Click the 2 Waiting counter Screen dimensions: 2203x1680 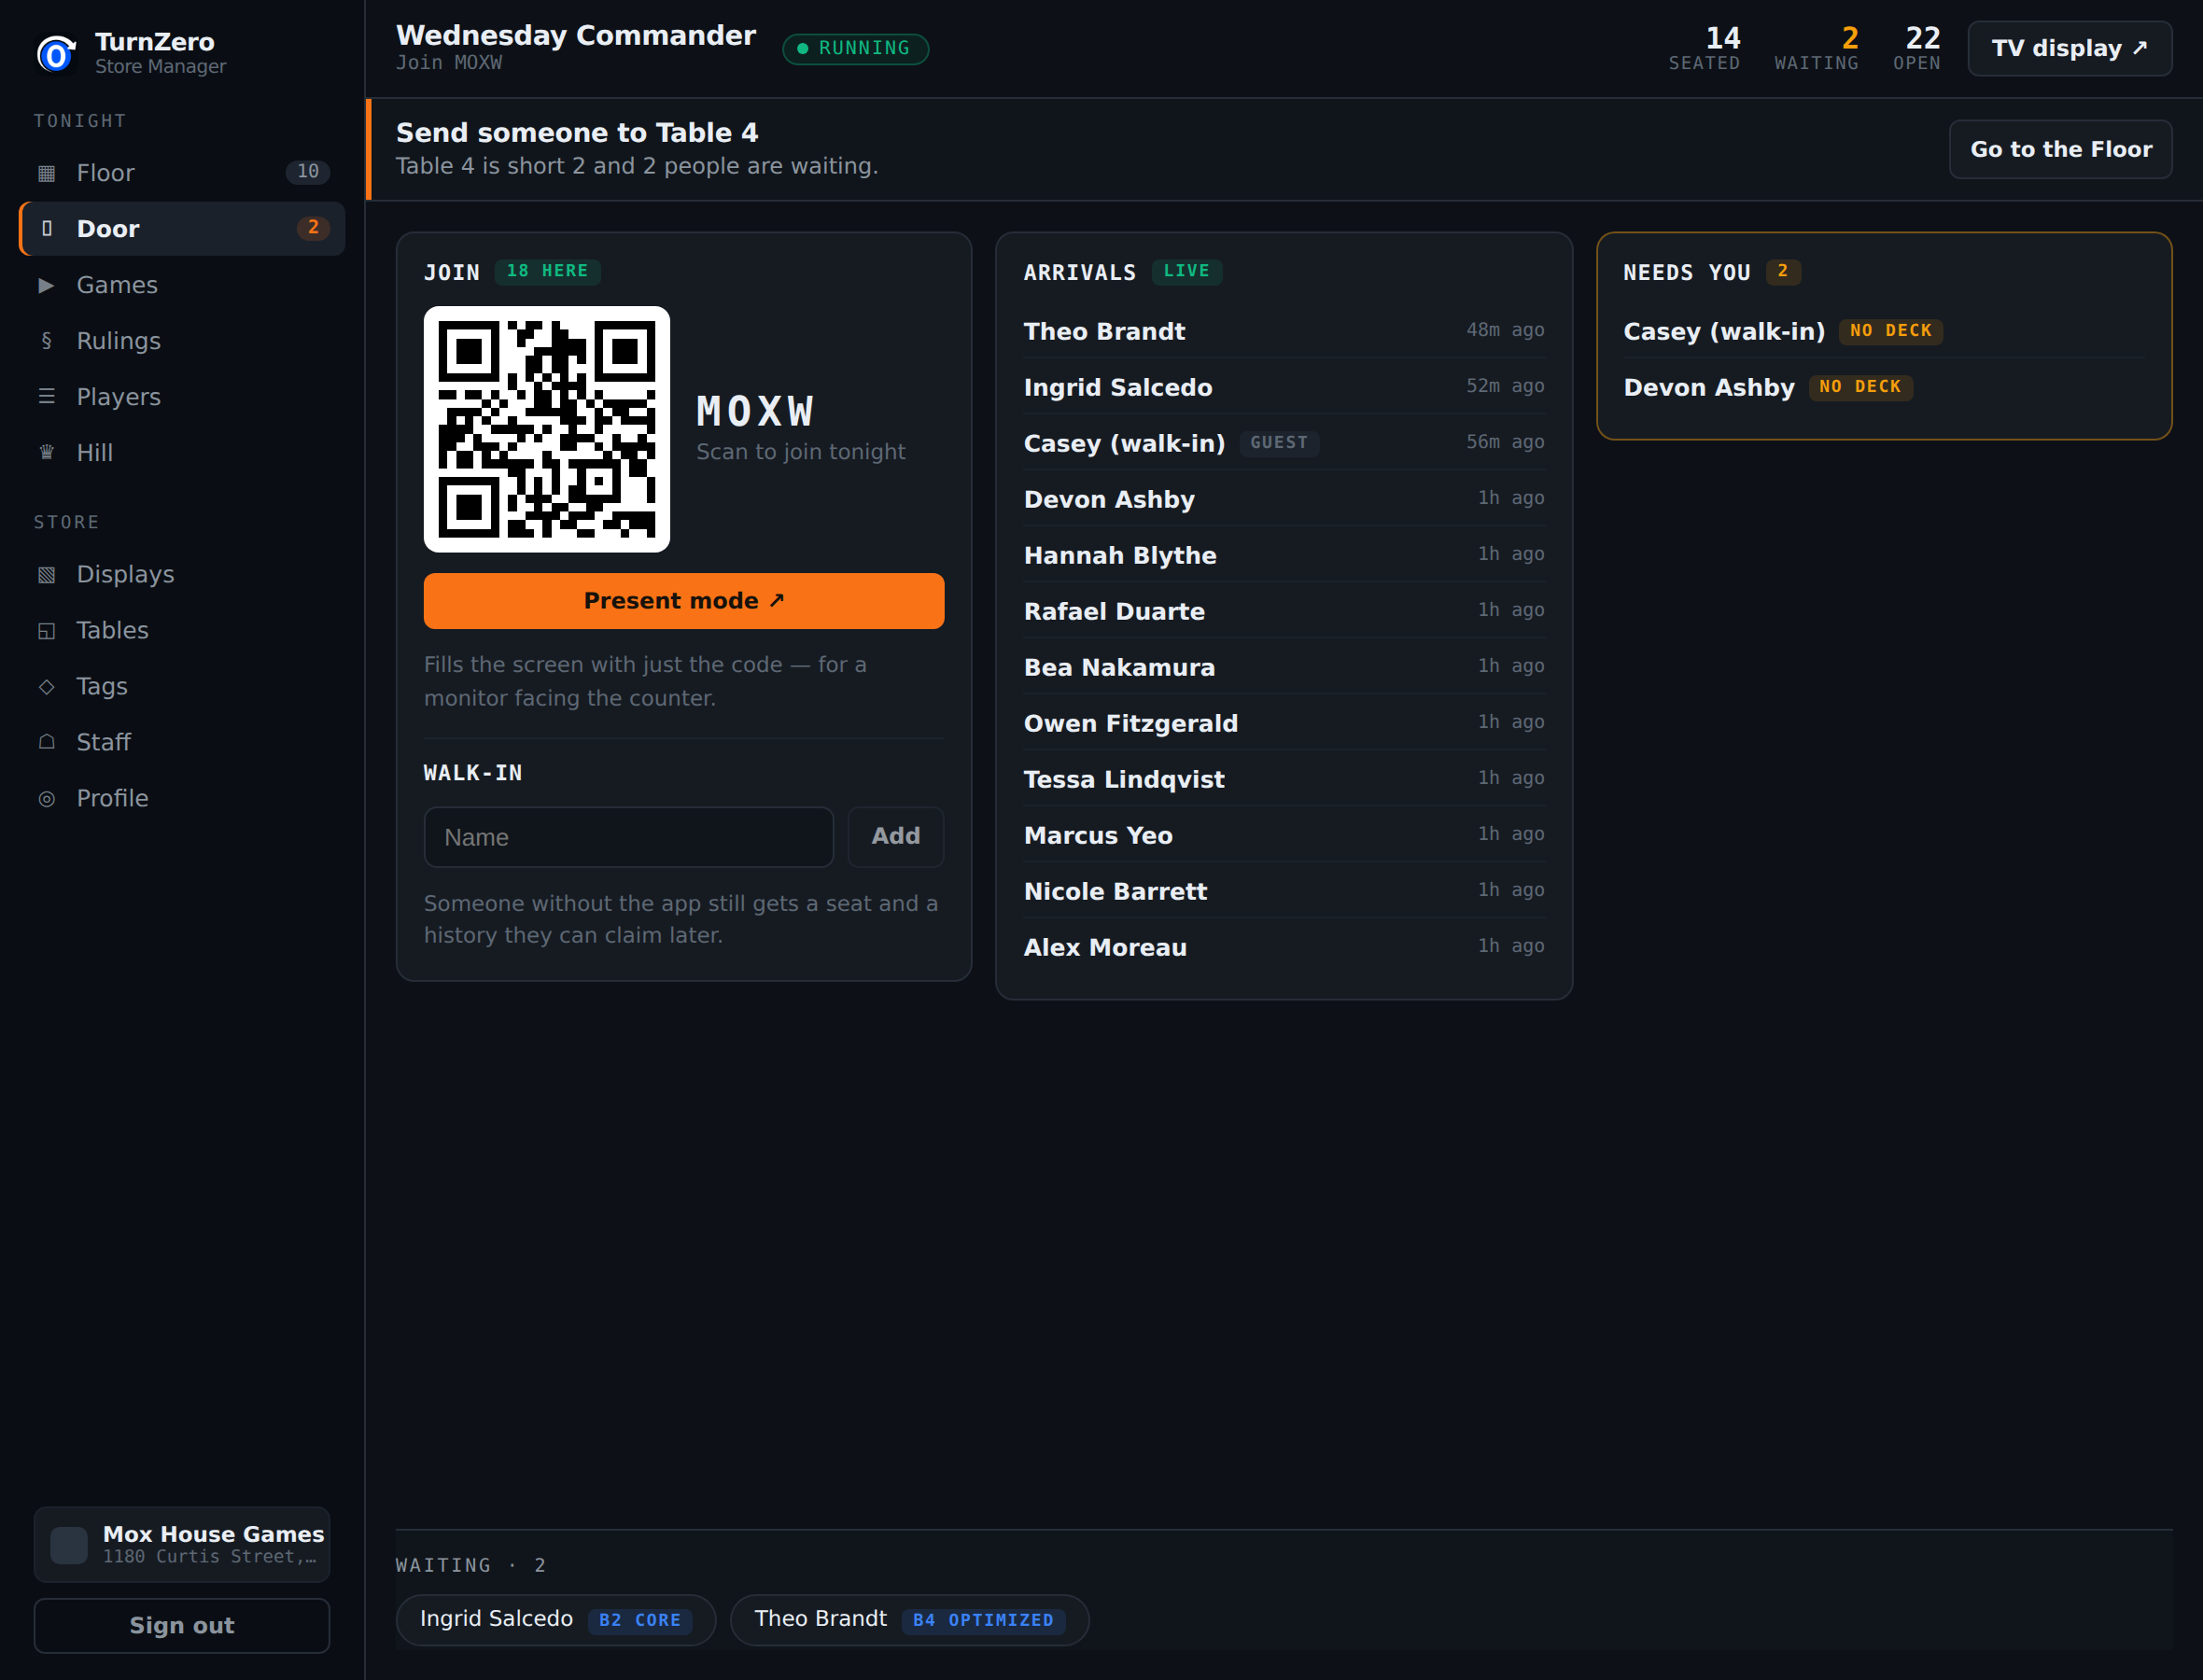(x=1816, y=48)
